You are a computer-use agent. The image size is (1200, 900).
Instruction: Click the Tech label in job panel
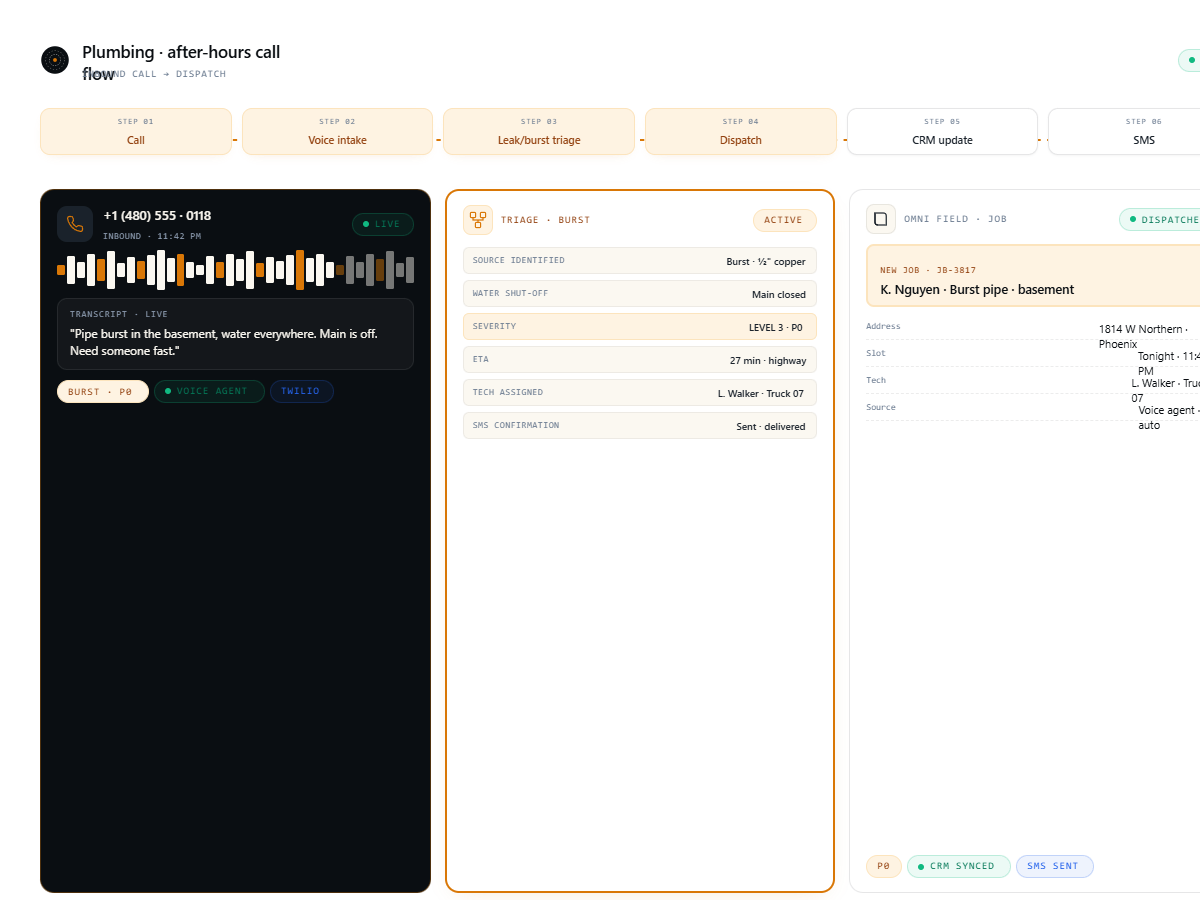coord(875,380)
